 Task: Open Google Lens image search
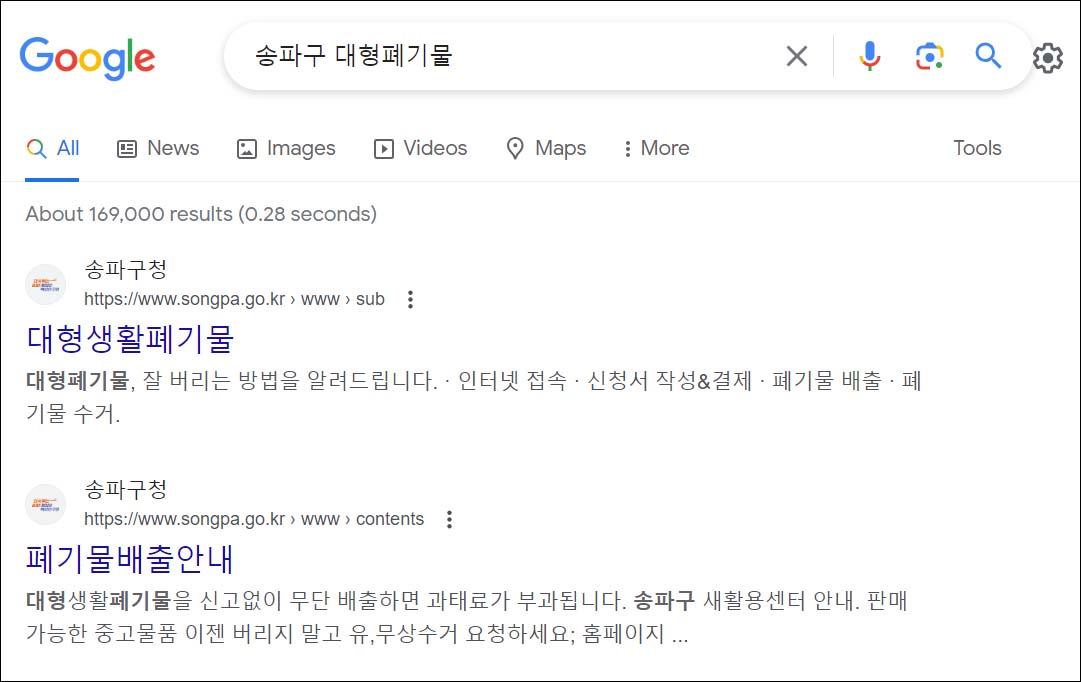929,57
